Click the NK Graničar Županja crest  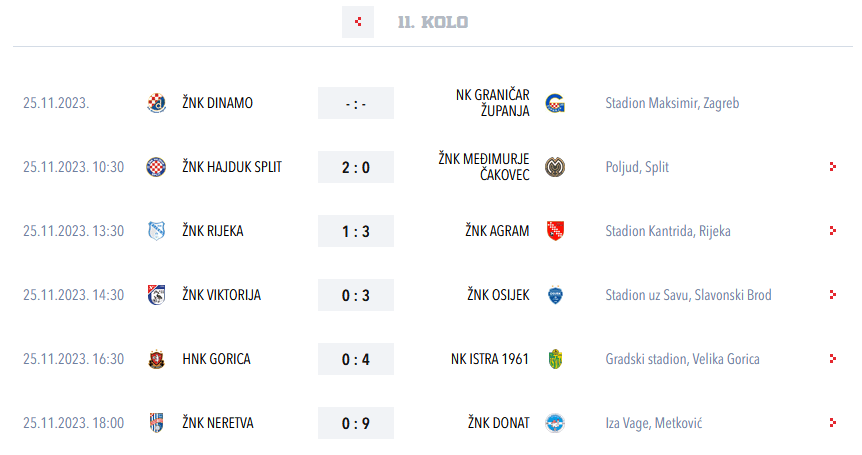pyautogui.click(x=555, y=103)
